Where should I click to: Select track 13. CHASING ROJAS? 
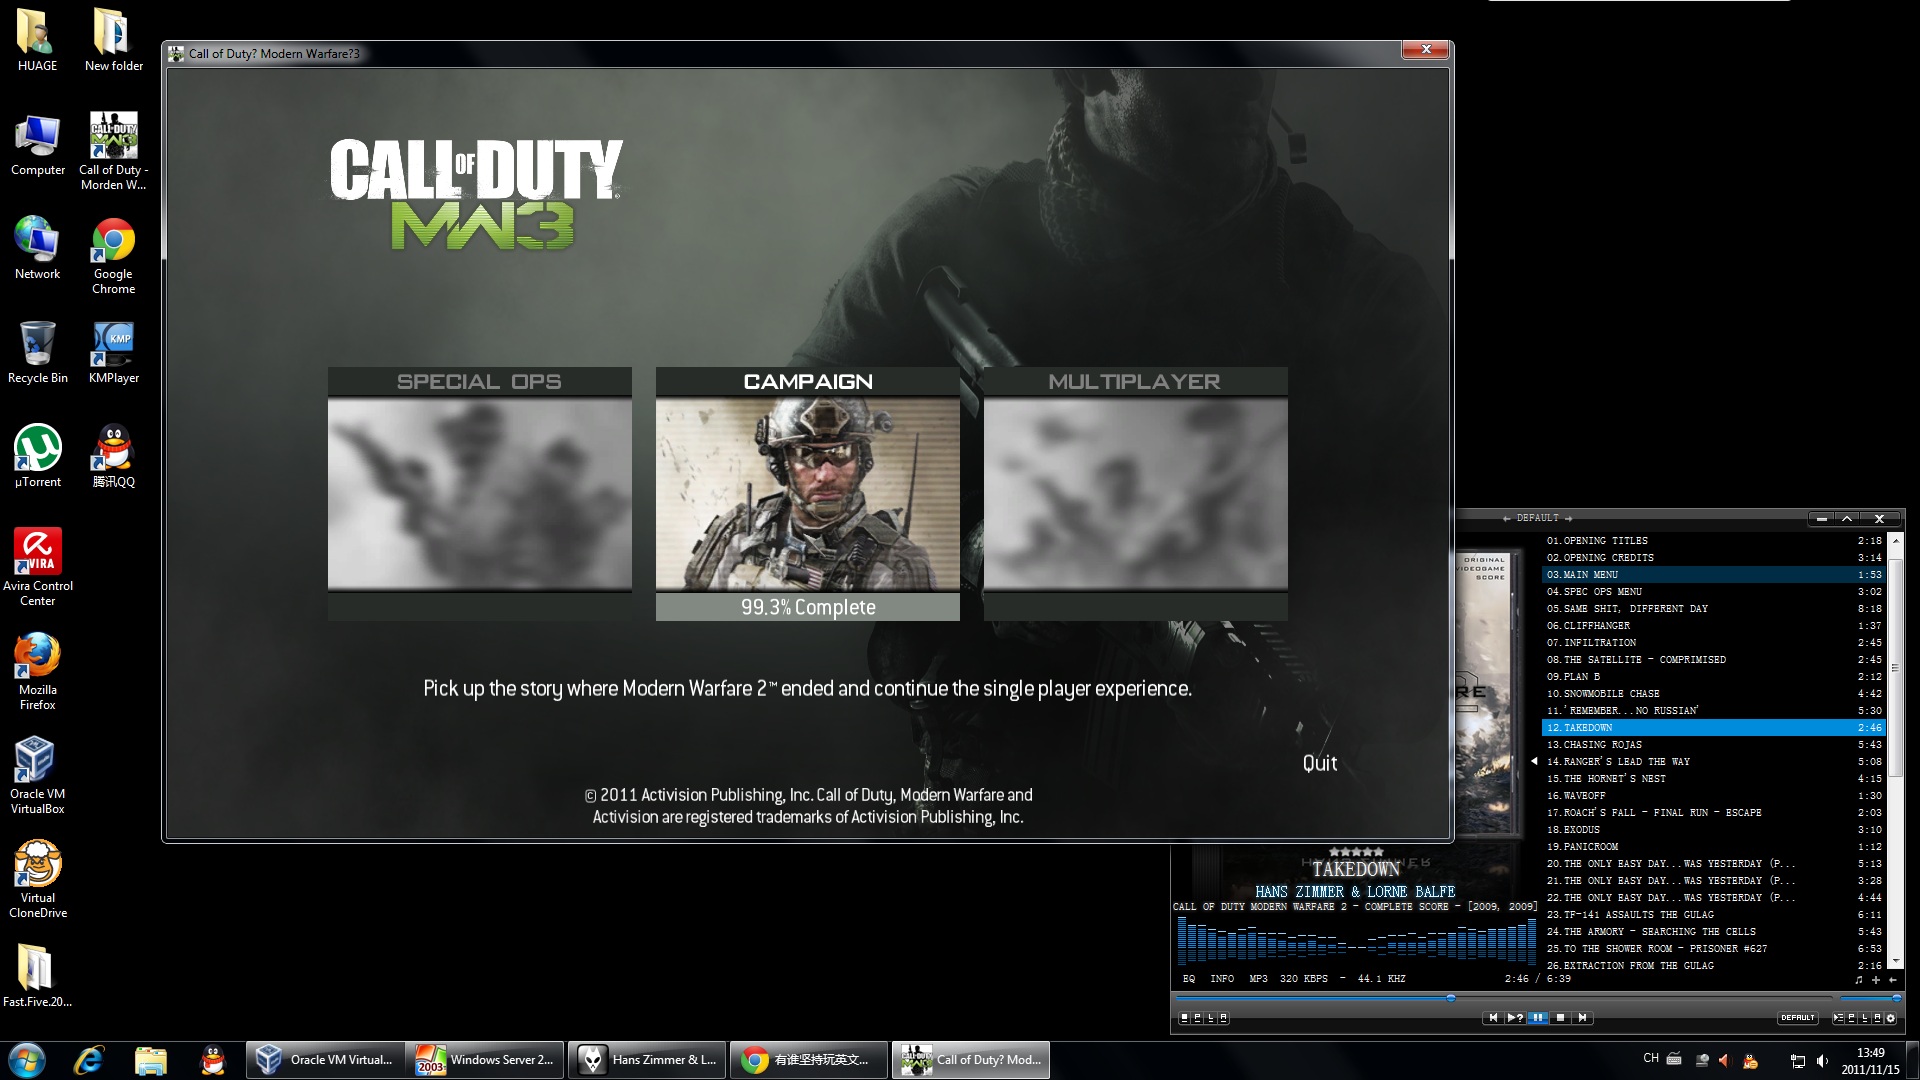[x=1714, y=744]
